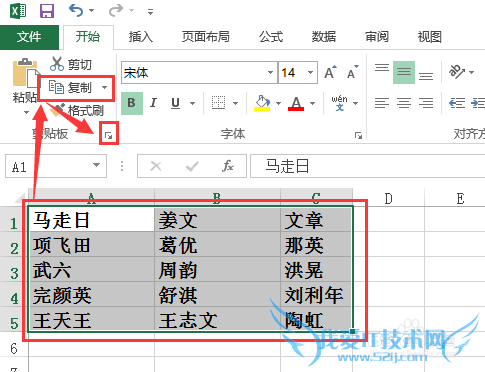Open the 文件 (File) tab
Image resolution: width=485 pixels, height=372 pixels.
pos(29,37)
